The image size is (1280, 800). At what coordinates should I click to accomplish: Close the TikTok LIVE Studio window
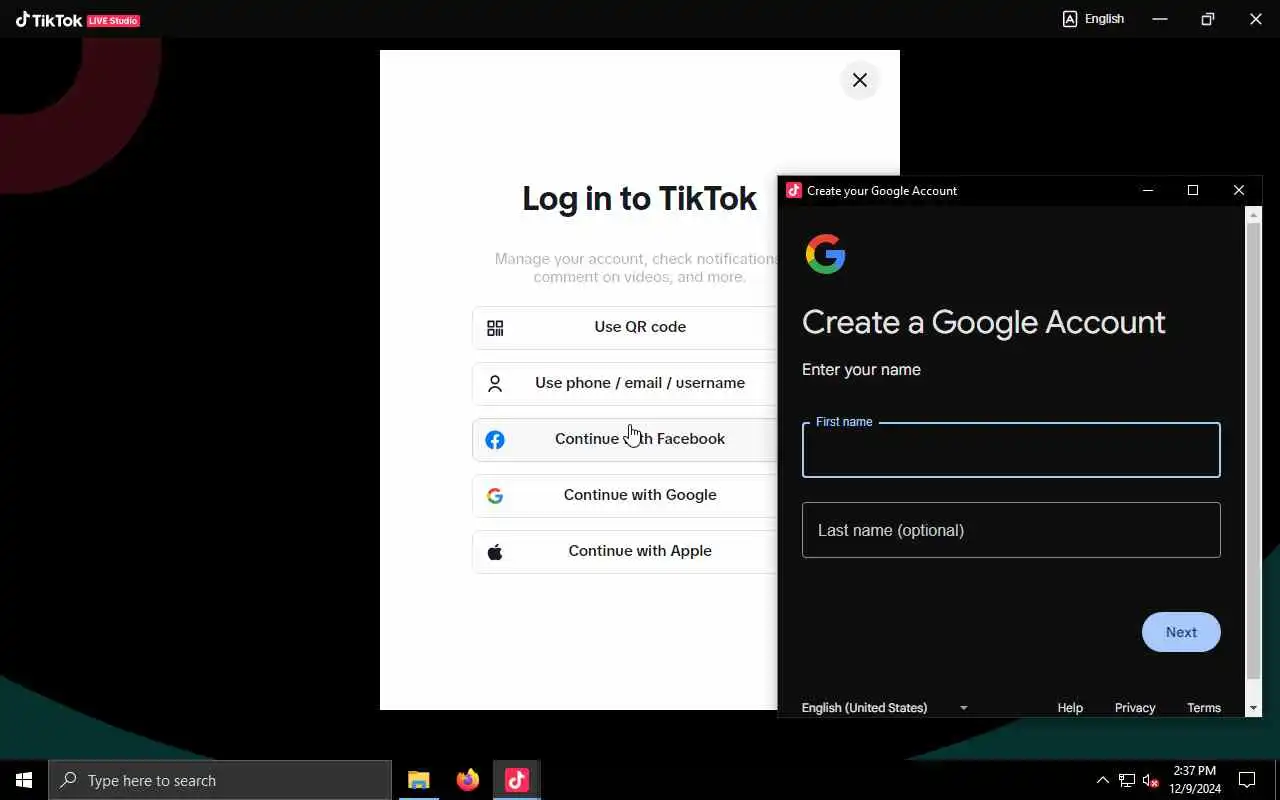pos(1256,19)
